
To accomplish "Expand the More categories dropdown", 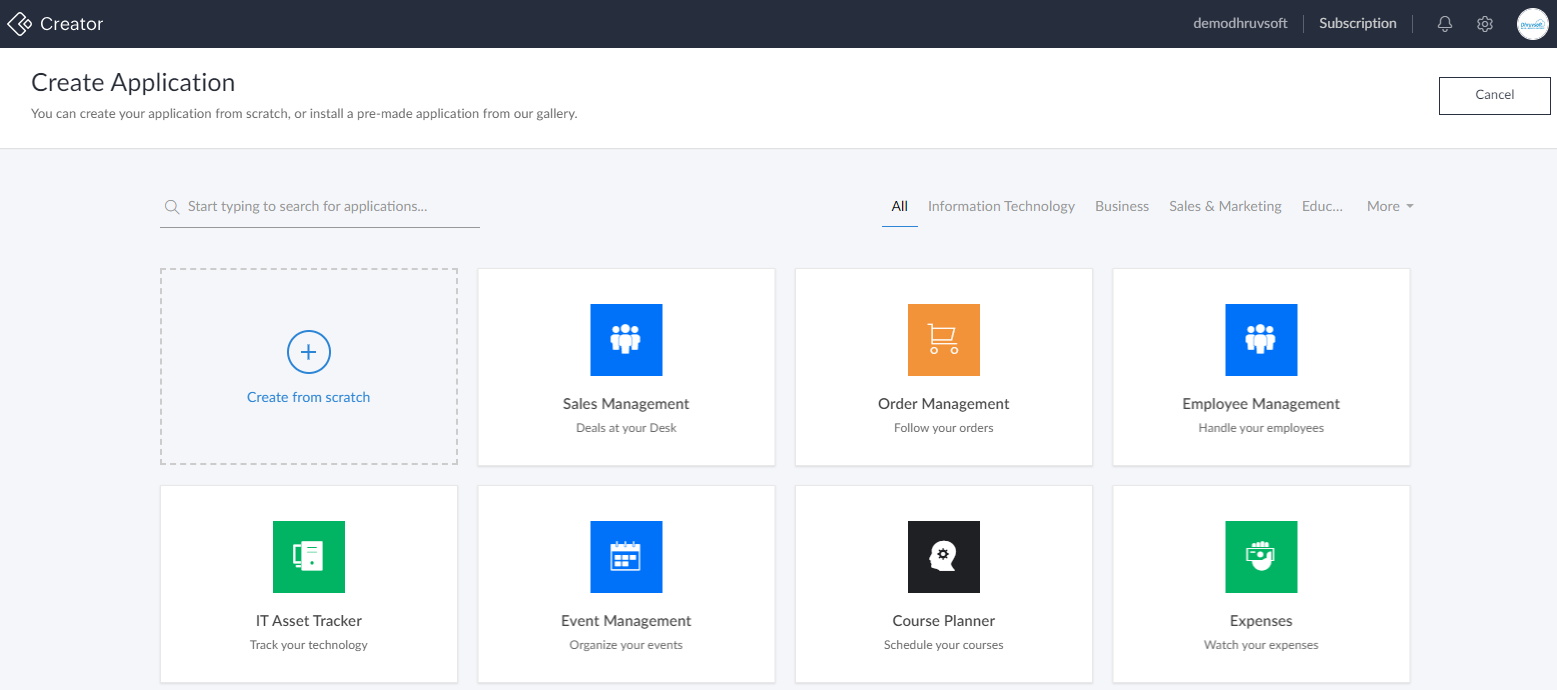I will [1389, 206].
